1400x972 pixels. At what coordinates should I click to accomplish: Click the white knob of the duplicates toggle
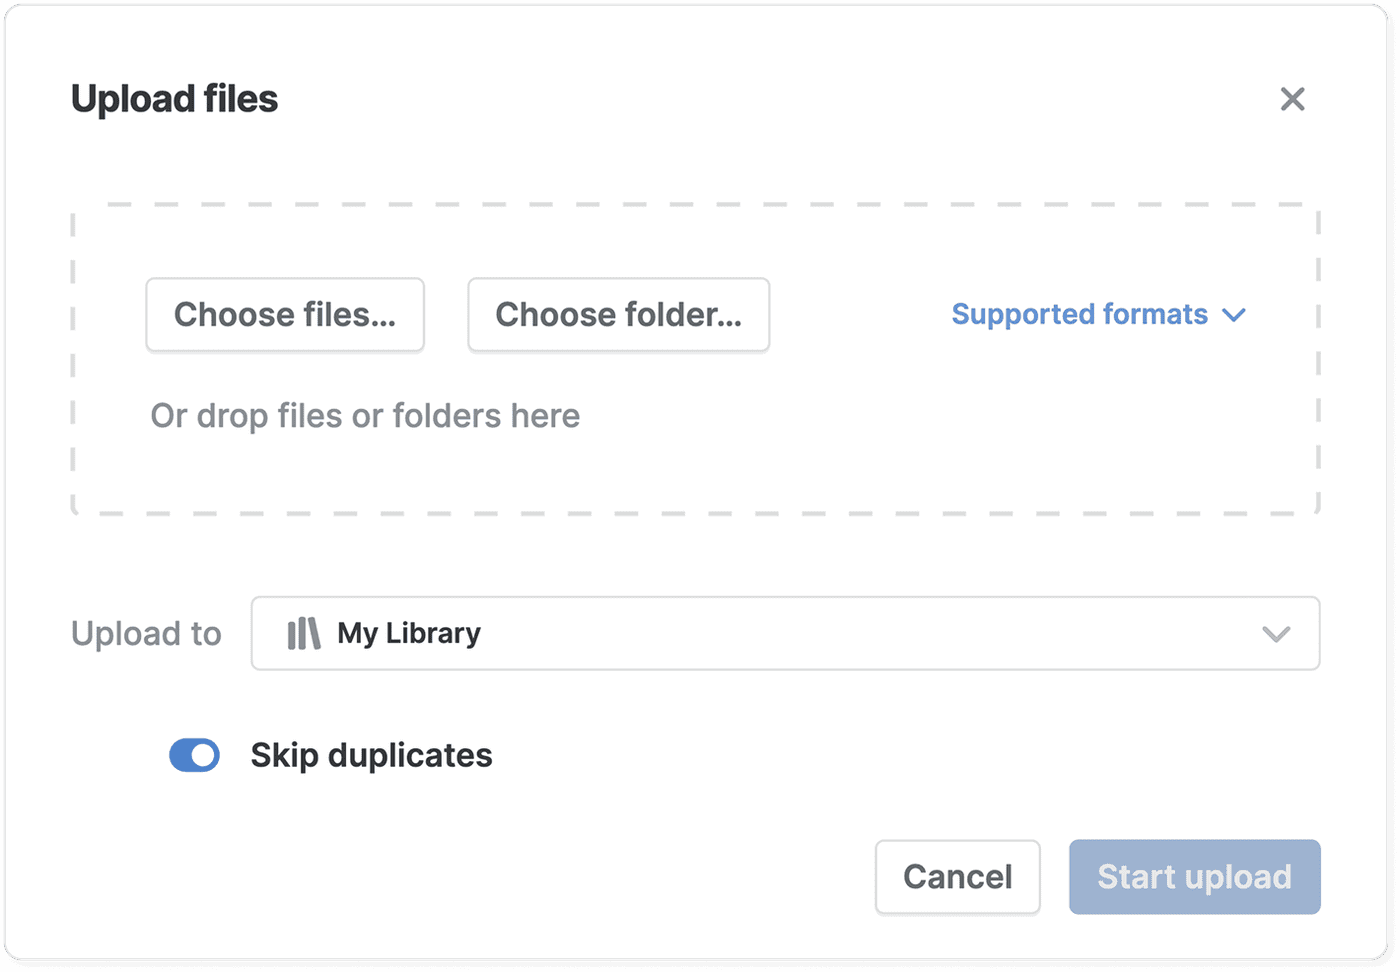pyautogui.click(x=204, y=756)
